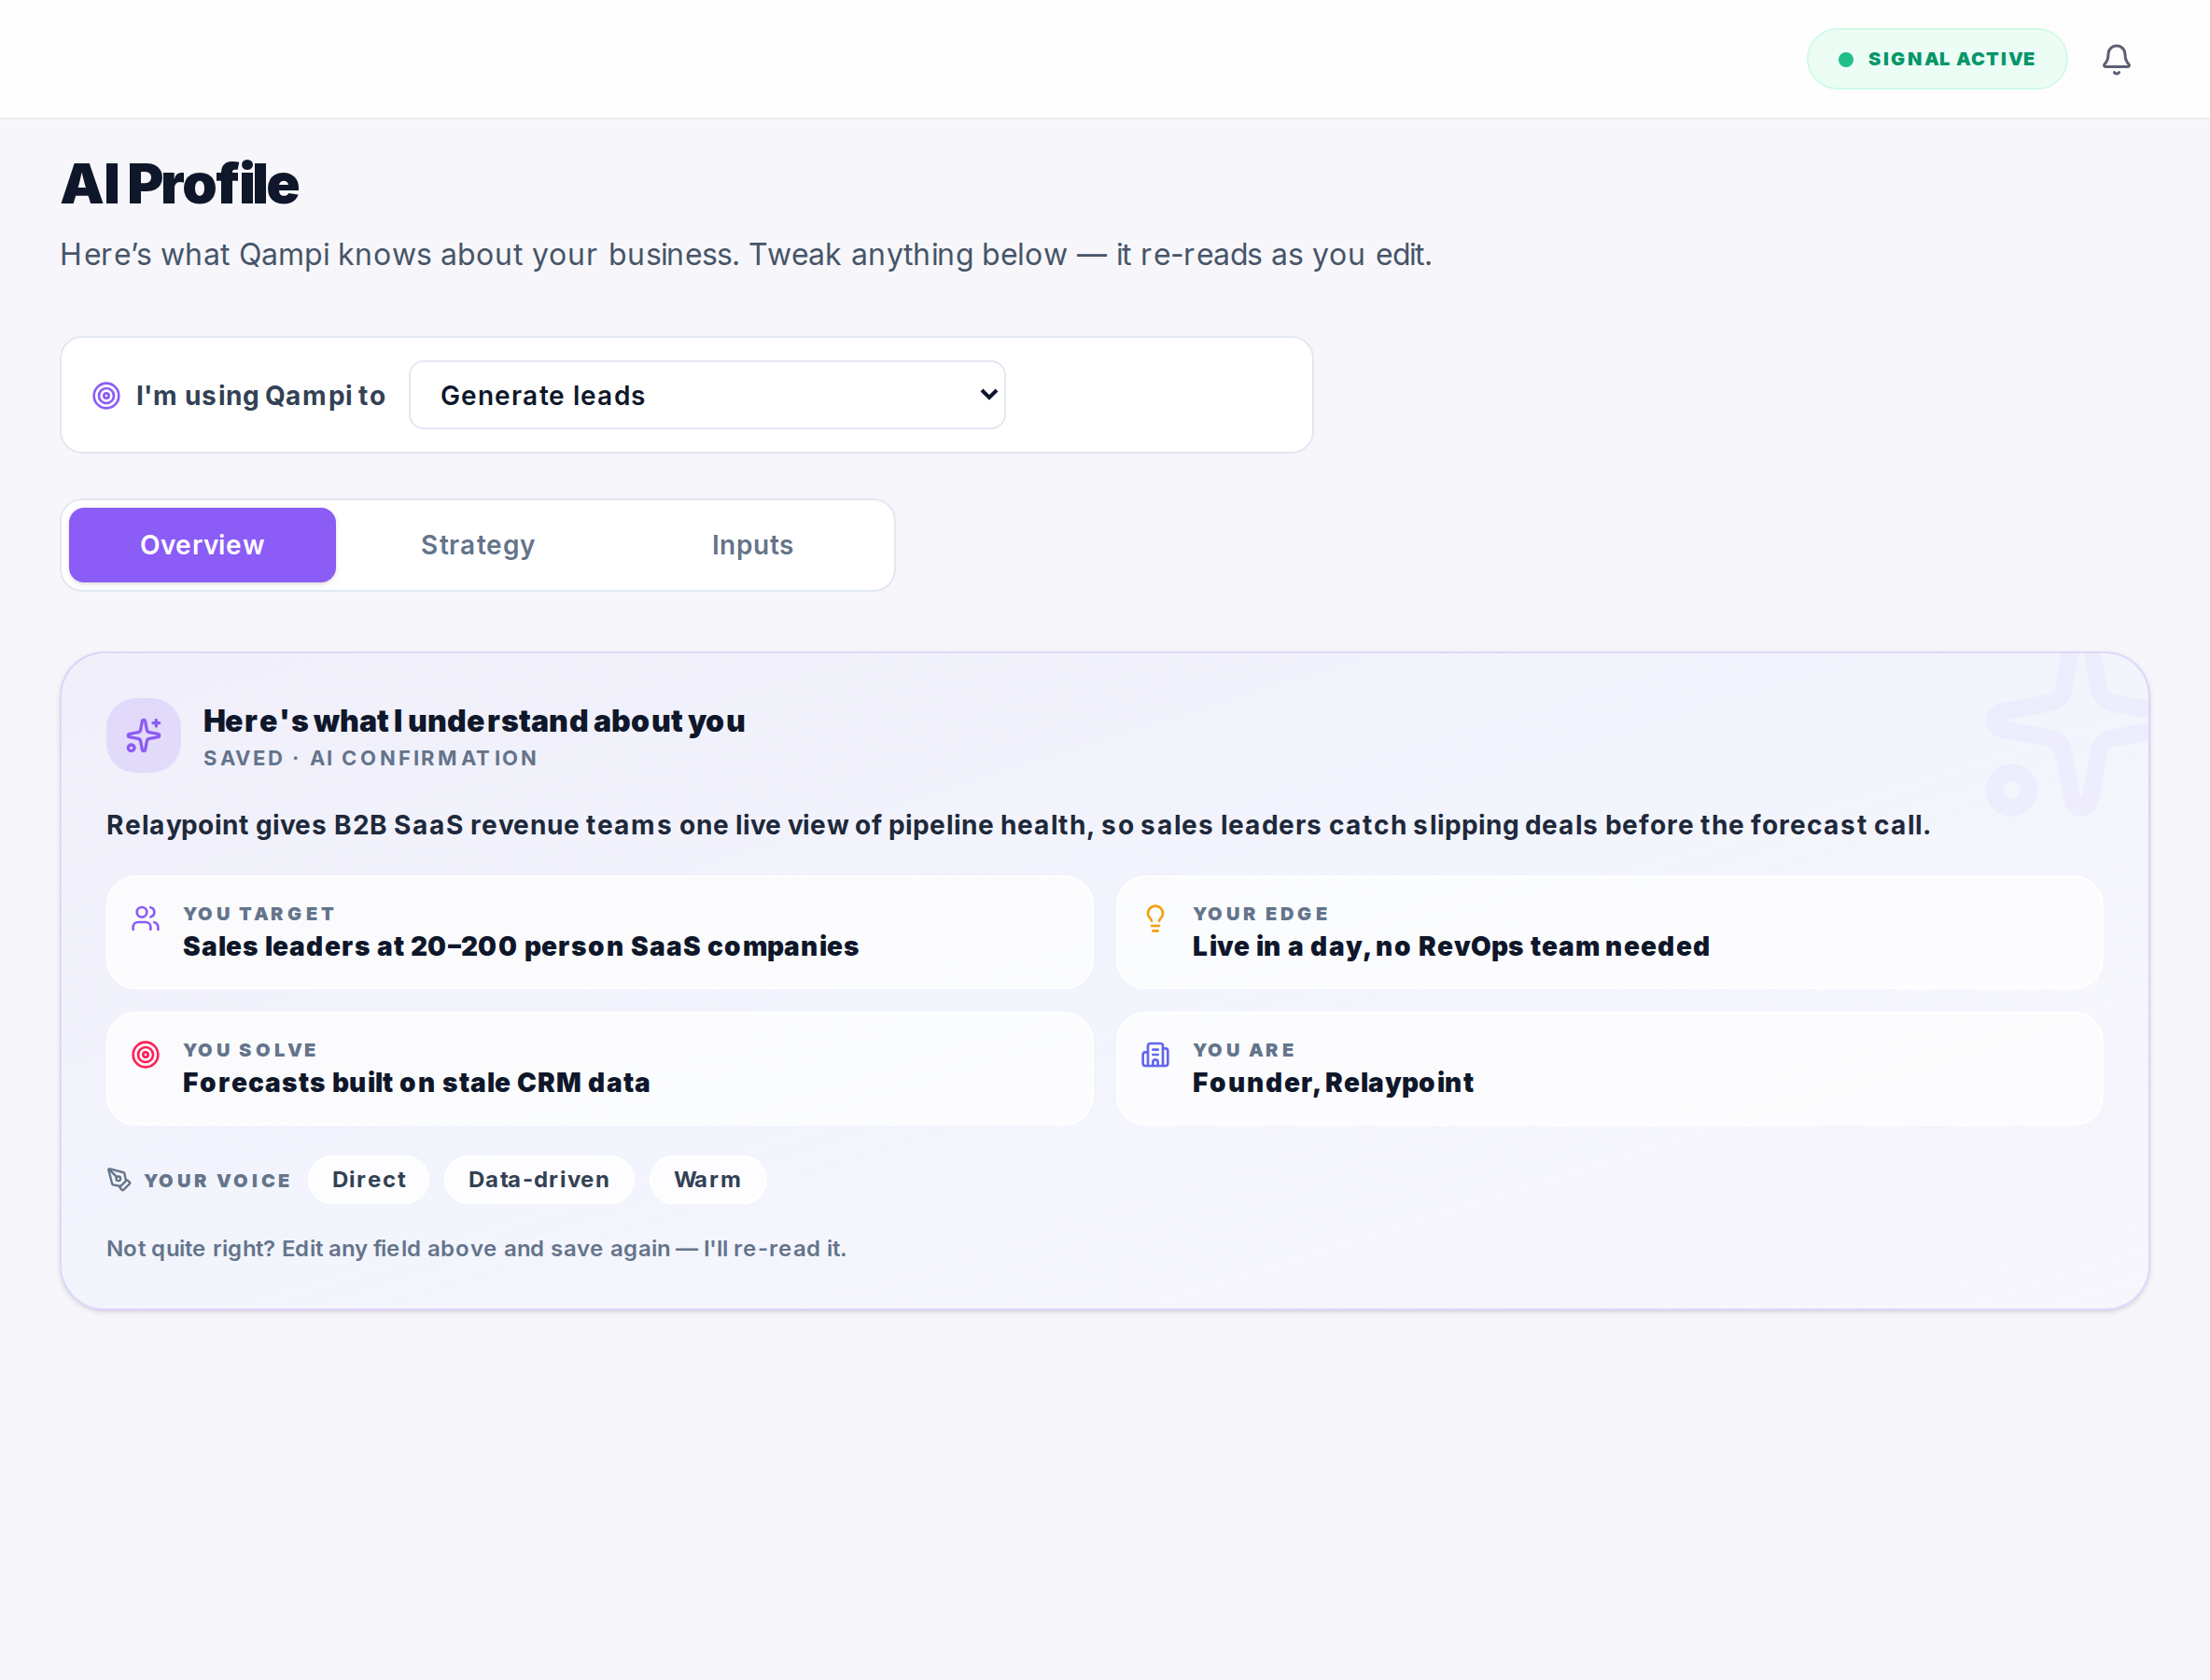Viewport: 2210px width, 1680px height.
Task: Open the Generate leads dropdown
Action: (x=707, y=395)
